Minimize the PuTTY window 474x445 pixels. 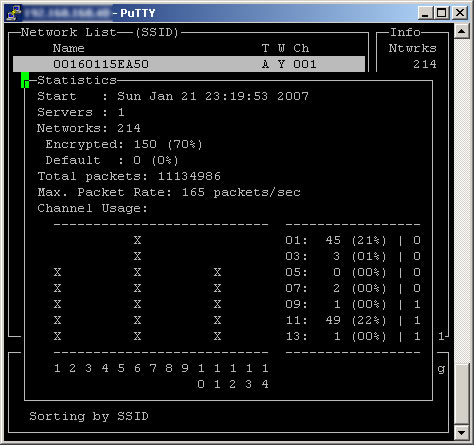click(426, 13)
